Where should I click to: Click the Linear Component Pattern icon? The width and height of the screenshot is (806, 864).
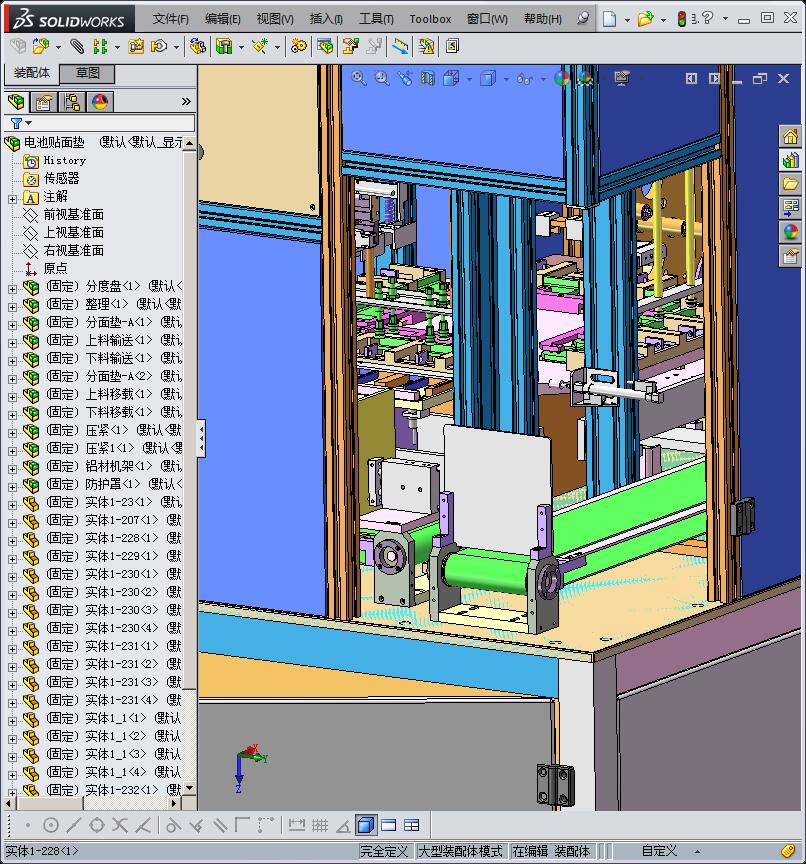[x=100, y=47]
